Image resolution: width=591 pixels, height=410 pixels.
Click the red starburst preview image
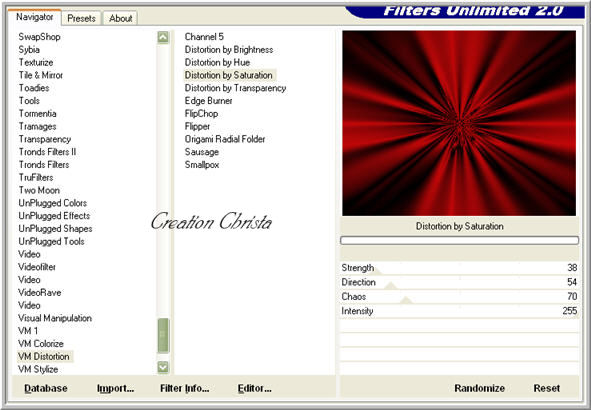459,123
